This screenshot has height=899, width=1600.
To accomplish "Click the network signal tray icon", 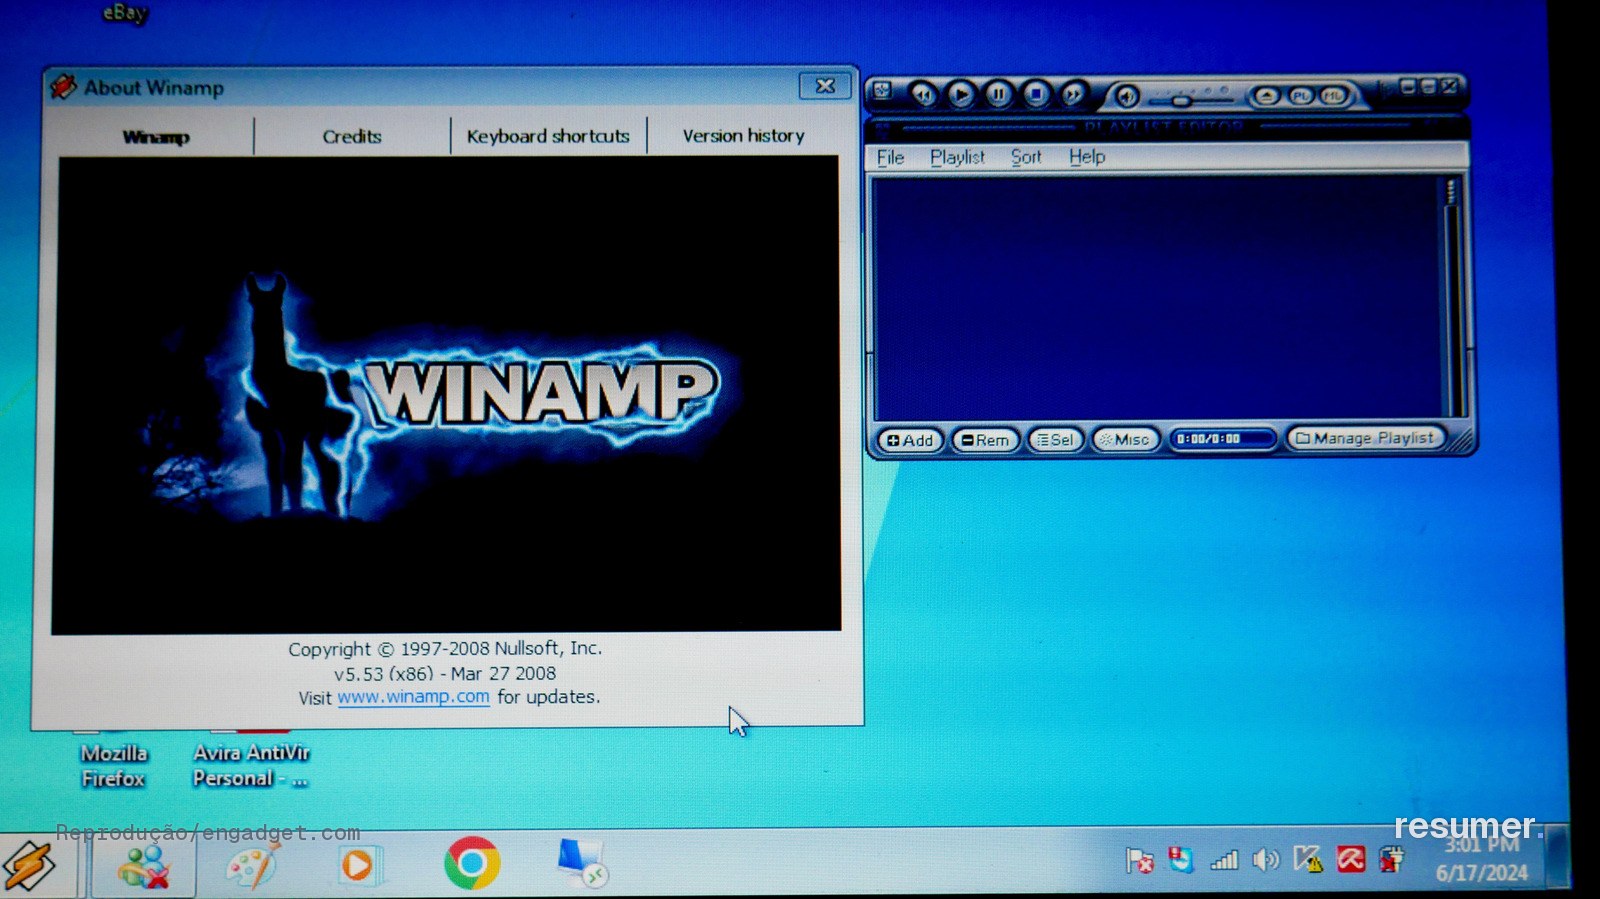I will [x=1224, y=860].
